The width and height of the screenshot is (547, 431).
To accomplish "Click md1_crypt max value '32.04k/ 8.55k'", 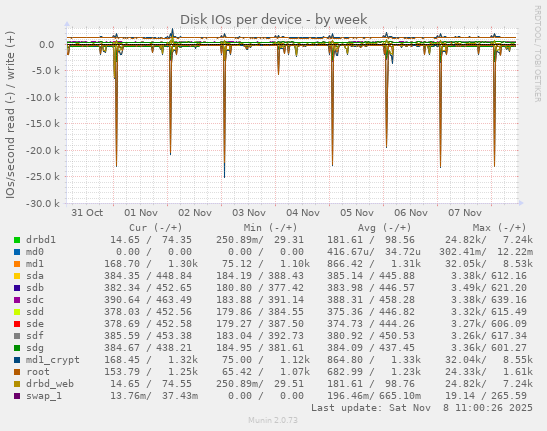I will click(489, 360).
